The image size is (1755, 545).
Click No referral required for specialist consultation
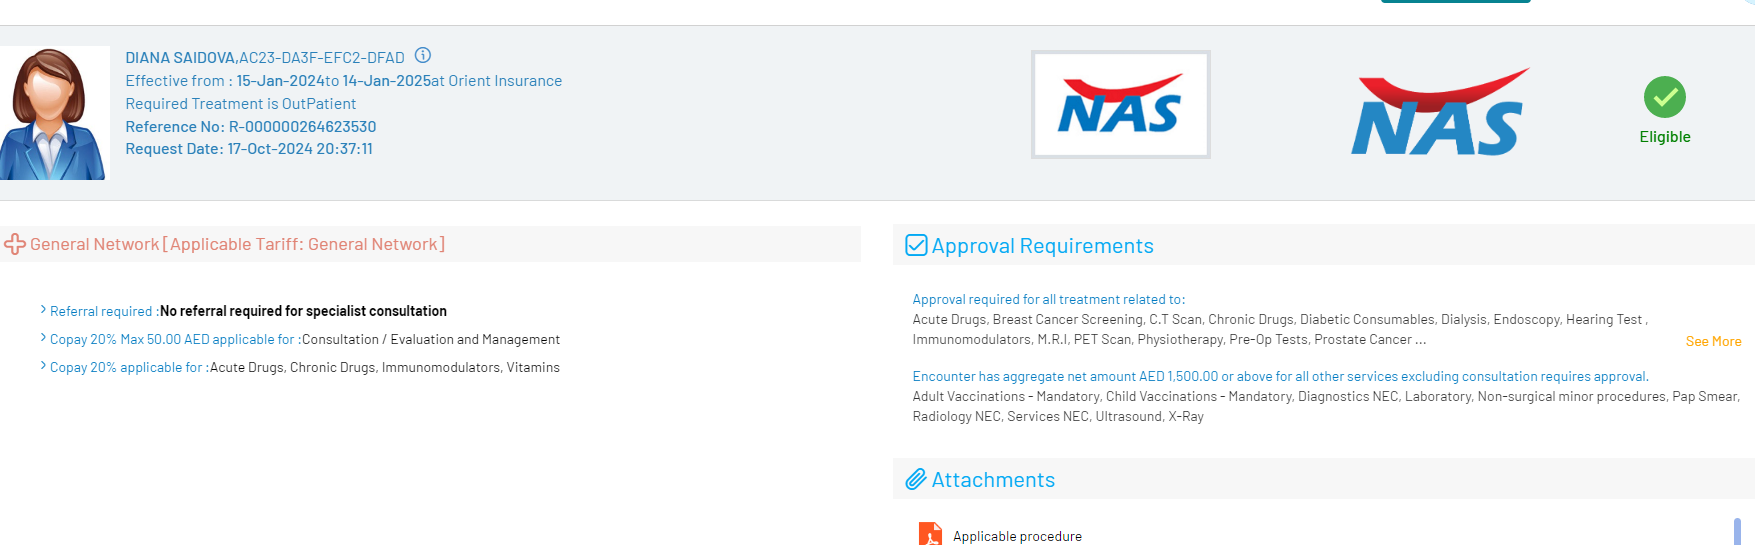(303, 311)
